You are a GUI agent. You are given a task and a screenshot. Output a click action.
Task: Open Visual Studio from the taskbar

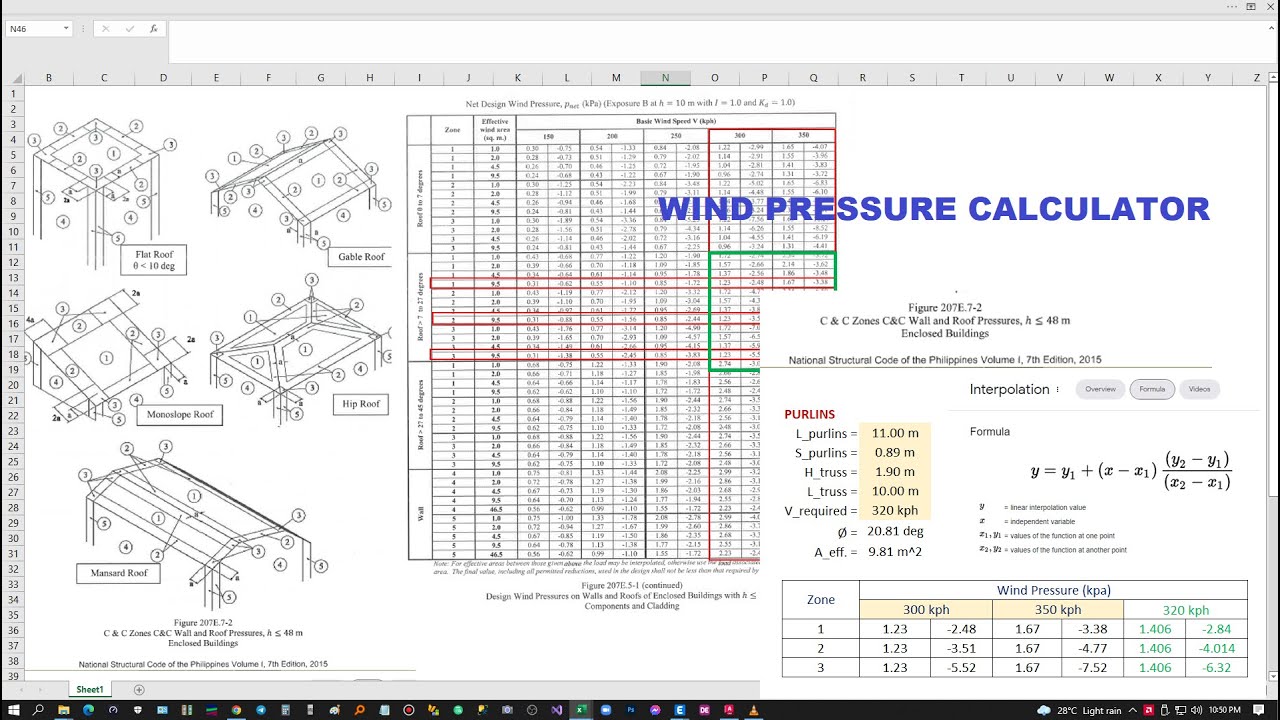pos(557,710)
